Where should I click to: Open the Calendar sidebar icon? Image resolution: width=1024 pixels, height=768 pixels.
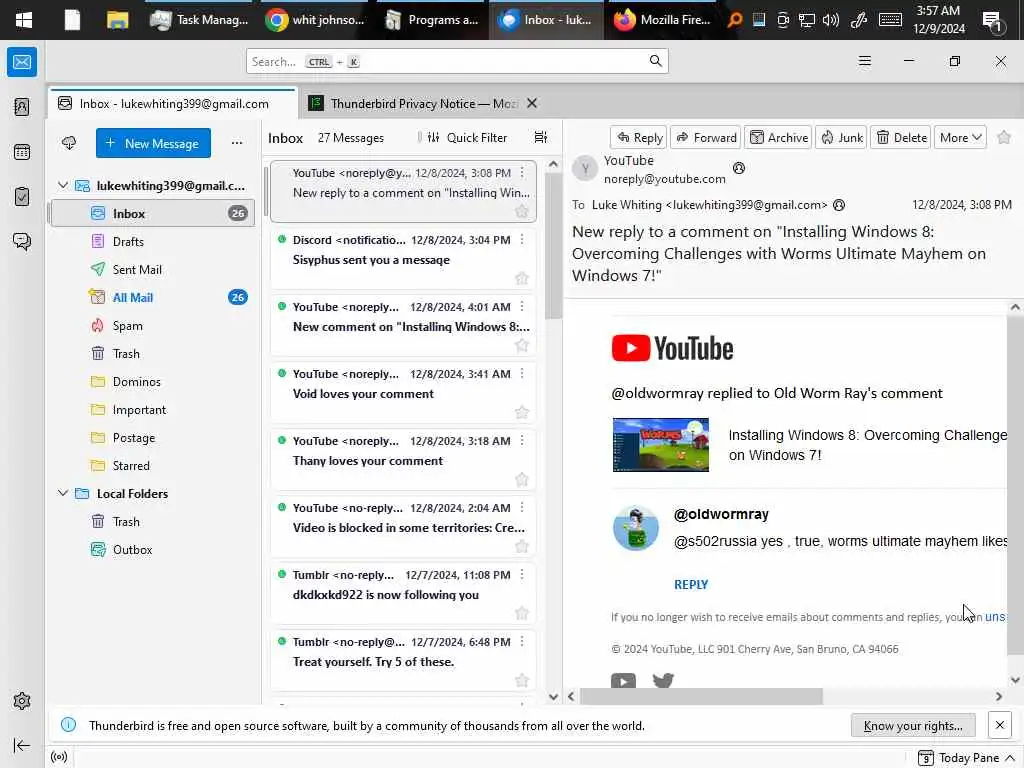[22, 152]
